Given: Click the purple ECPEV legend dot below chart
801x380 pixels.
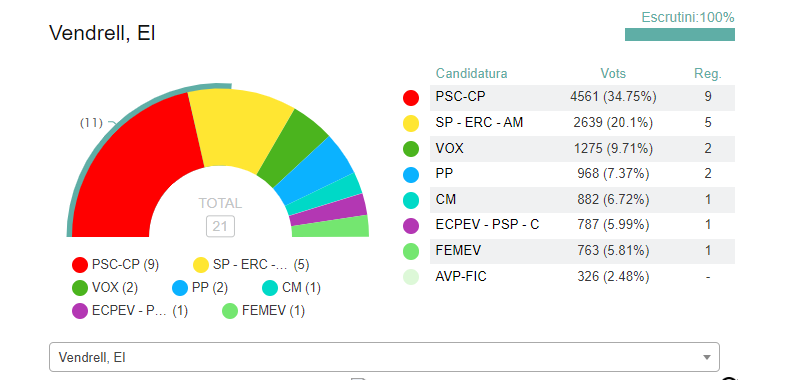Looking at the screenshot, I should coord(80,311).
